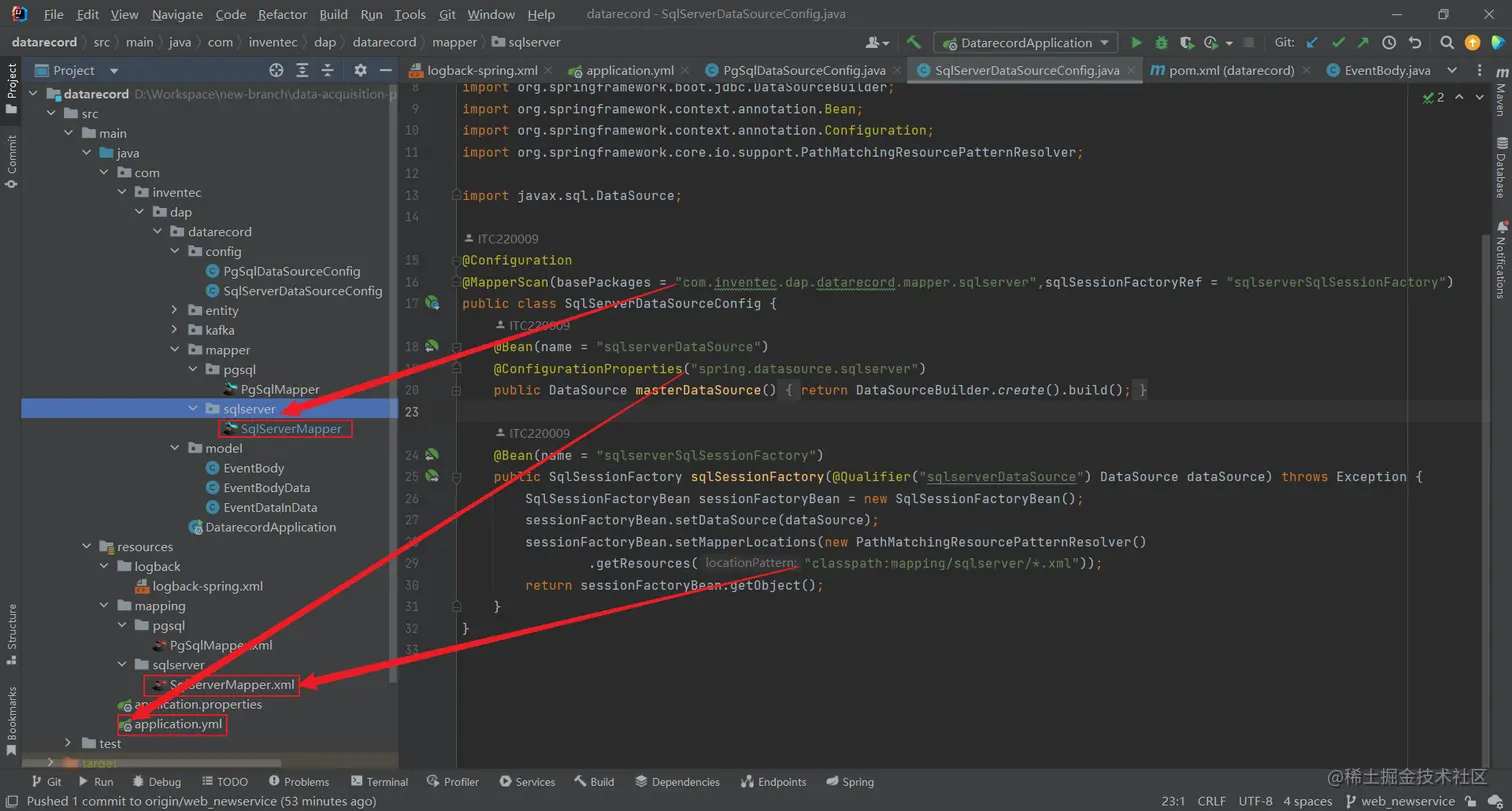Screen dimensions: 1512x811
Task: Expand the entity folder
Action: 174,311
